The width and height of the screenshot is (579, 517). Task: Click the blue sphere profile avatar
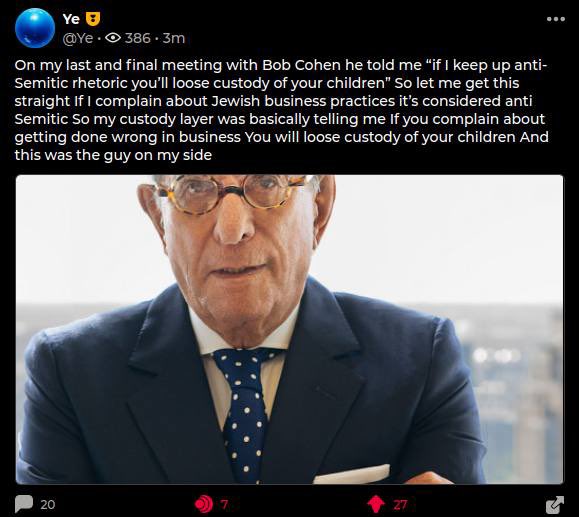pos(35,28)
